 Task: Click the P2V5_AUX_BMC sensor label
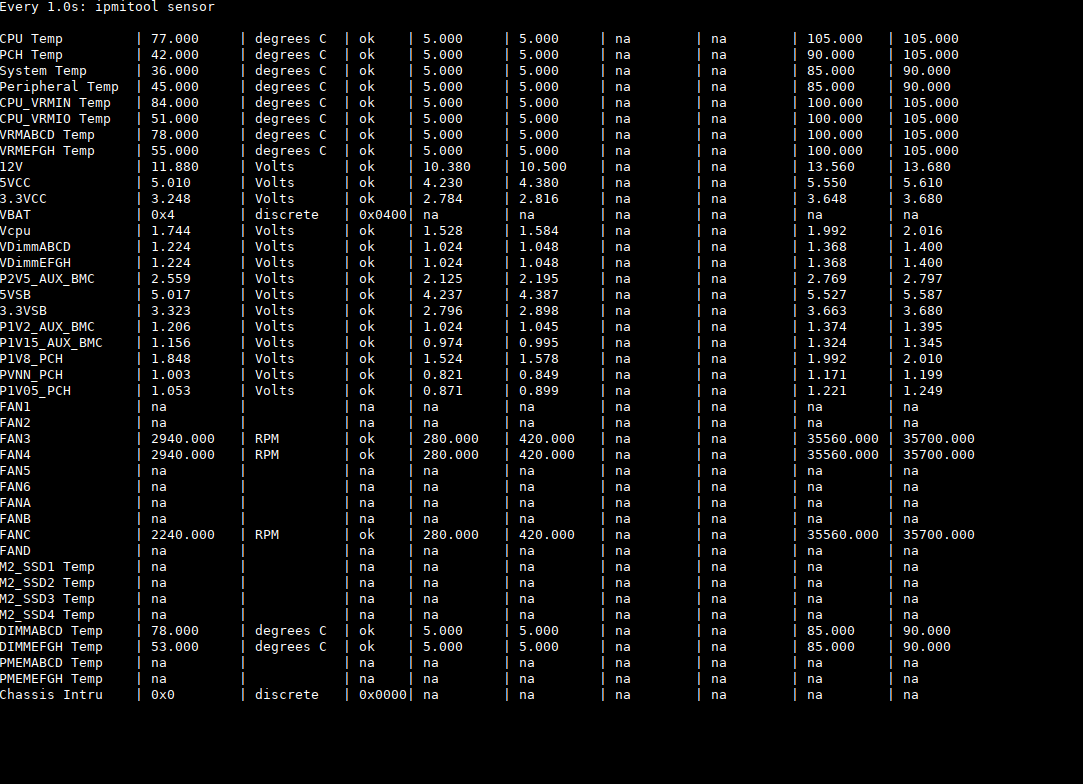tap(47, 279)
